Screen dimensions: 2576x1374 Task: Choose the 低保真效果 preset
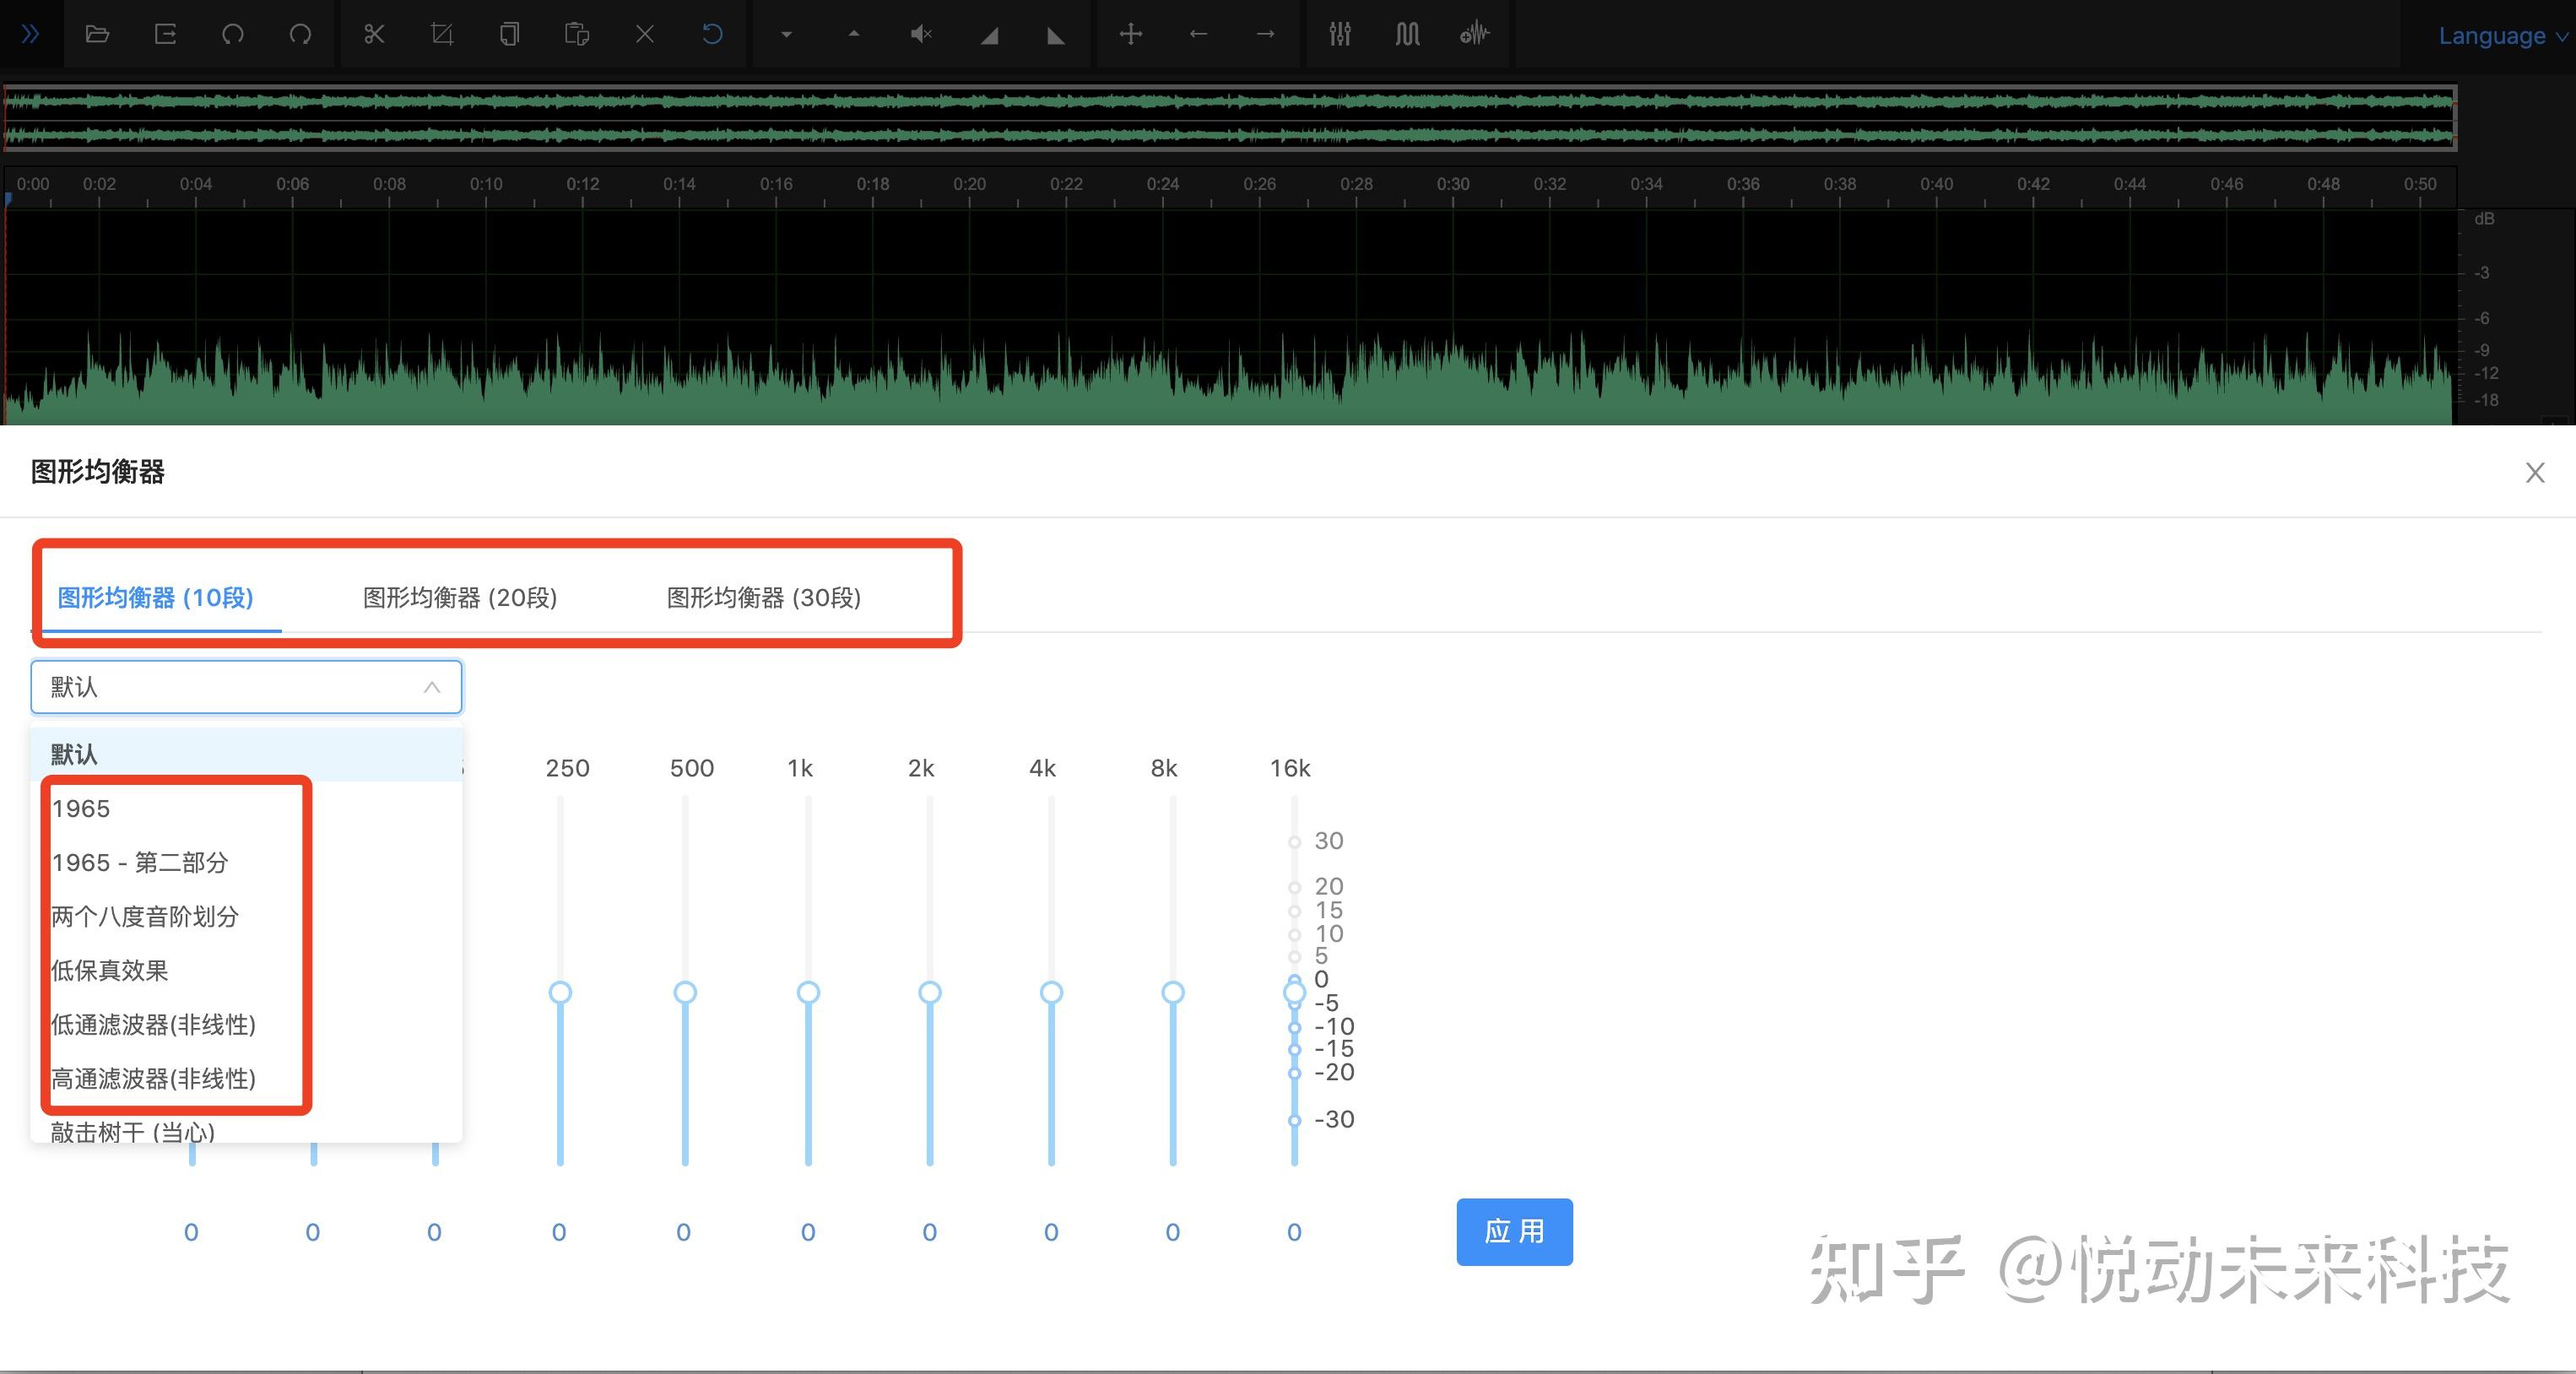pyautogui.click(x=246, y=970)
